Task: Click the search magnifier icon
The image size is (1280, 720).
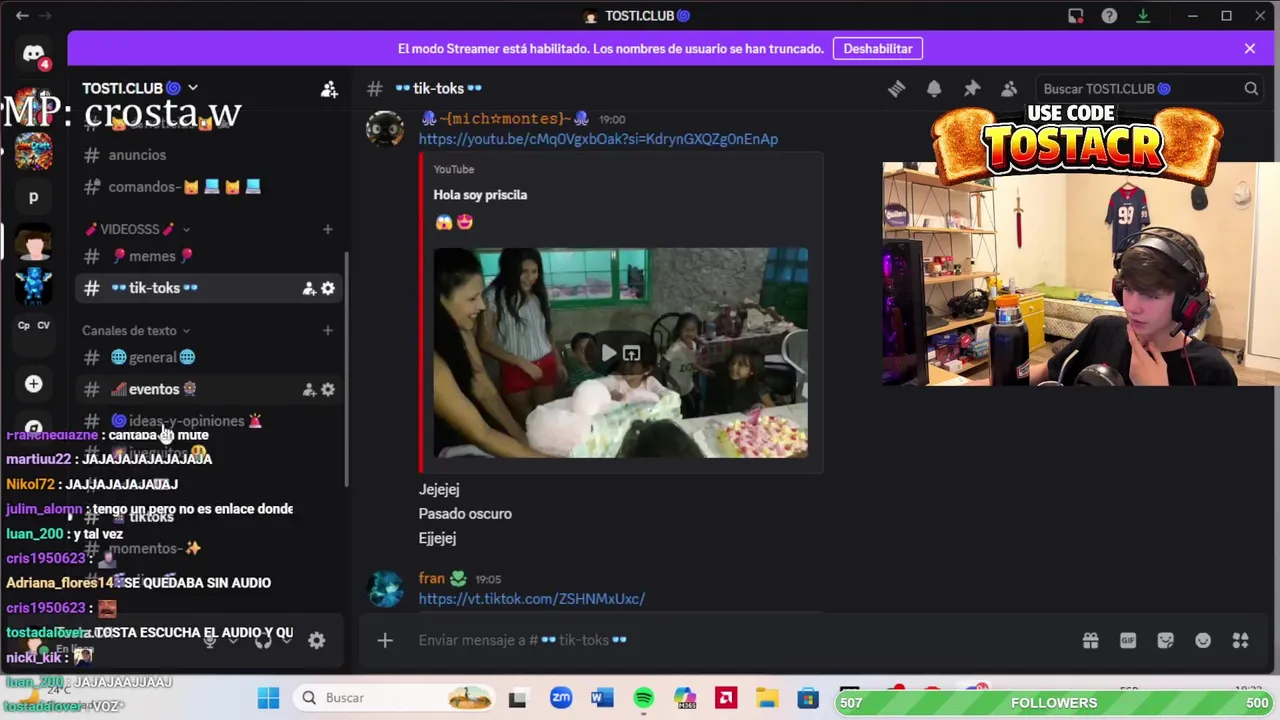Action: pos(1251,89)
